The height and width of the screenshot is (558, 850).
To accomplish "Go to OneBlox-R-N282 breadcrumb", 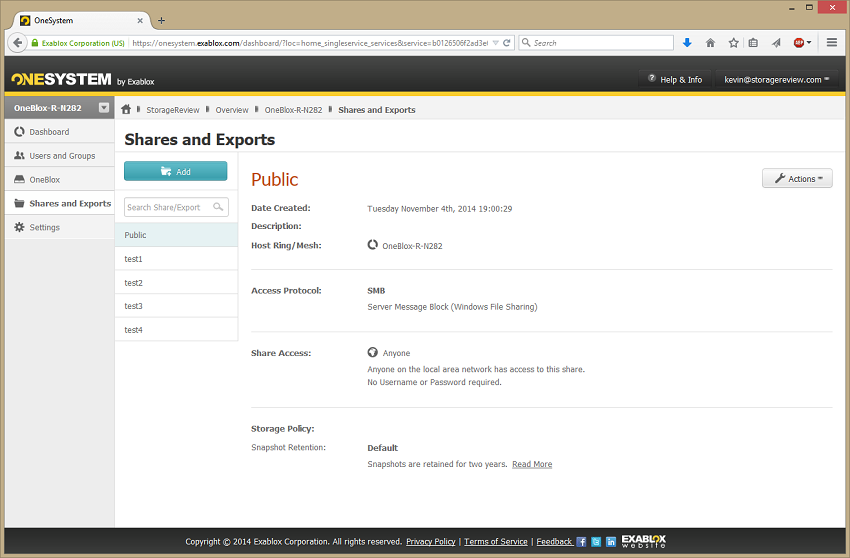I will (x=293, y=110).
